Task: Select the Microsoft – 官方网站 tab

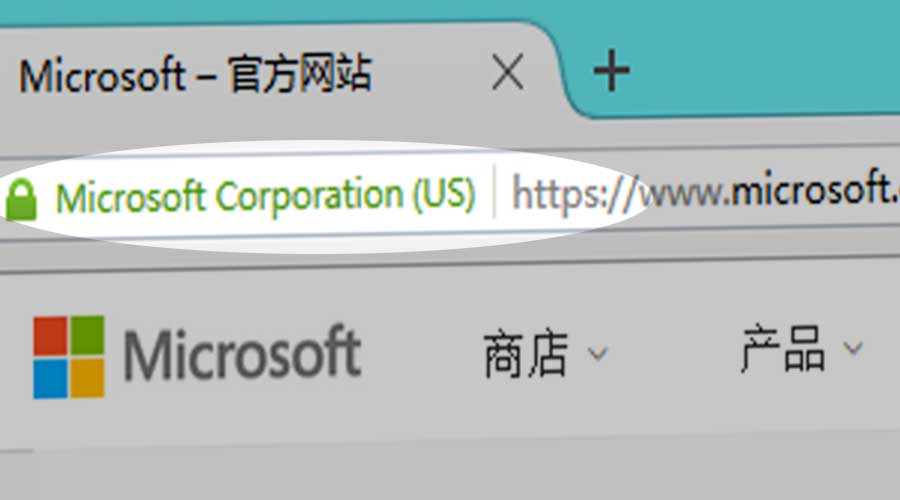Action: [x=196, y=74]
